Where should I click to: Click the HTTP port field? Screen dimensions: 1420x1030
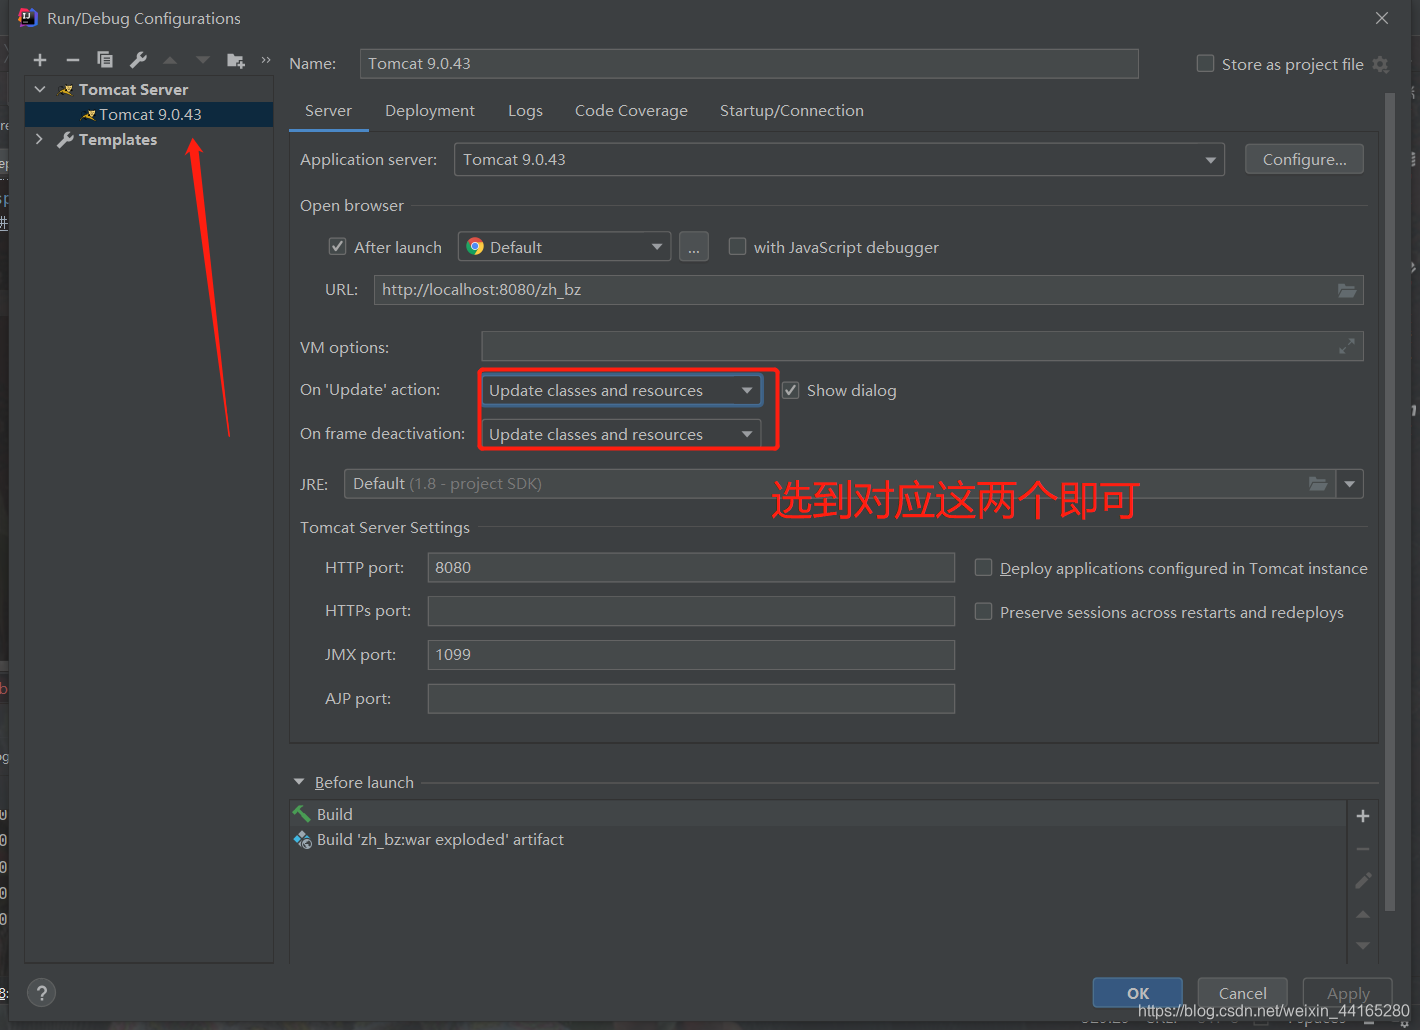691,567
